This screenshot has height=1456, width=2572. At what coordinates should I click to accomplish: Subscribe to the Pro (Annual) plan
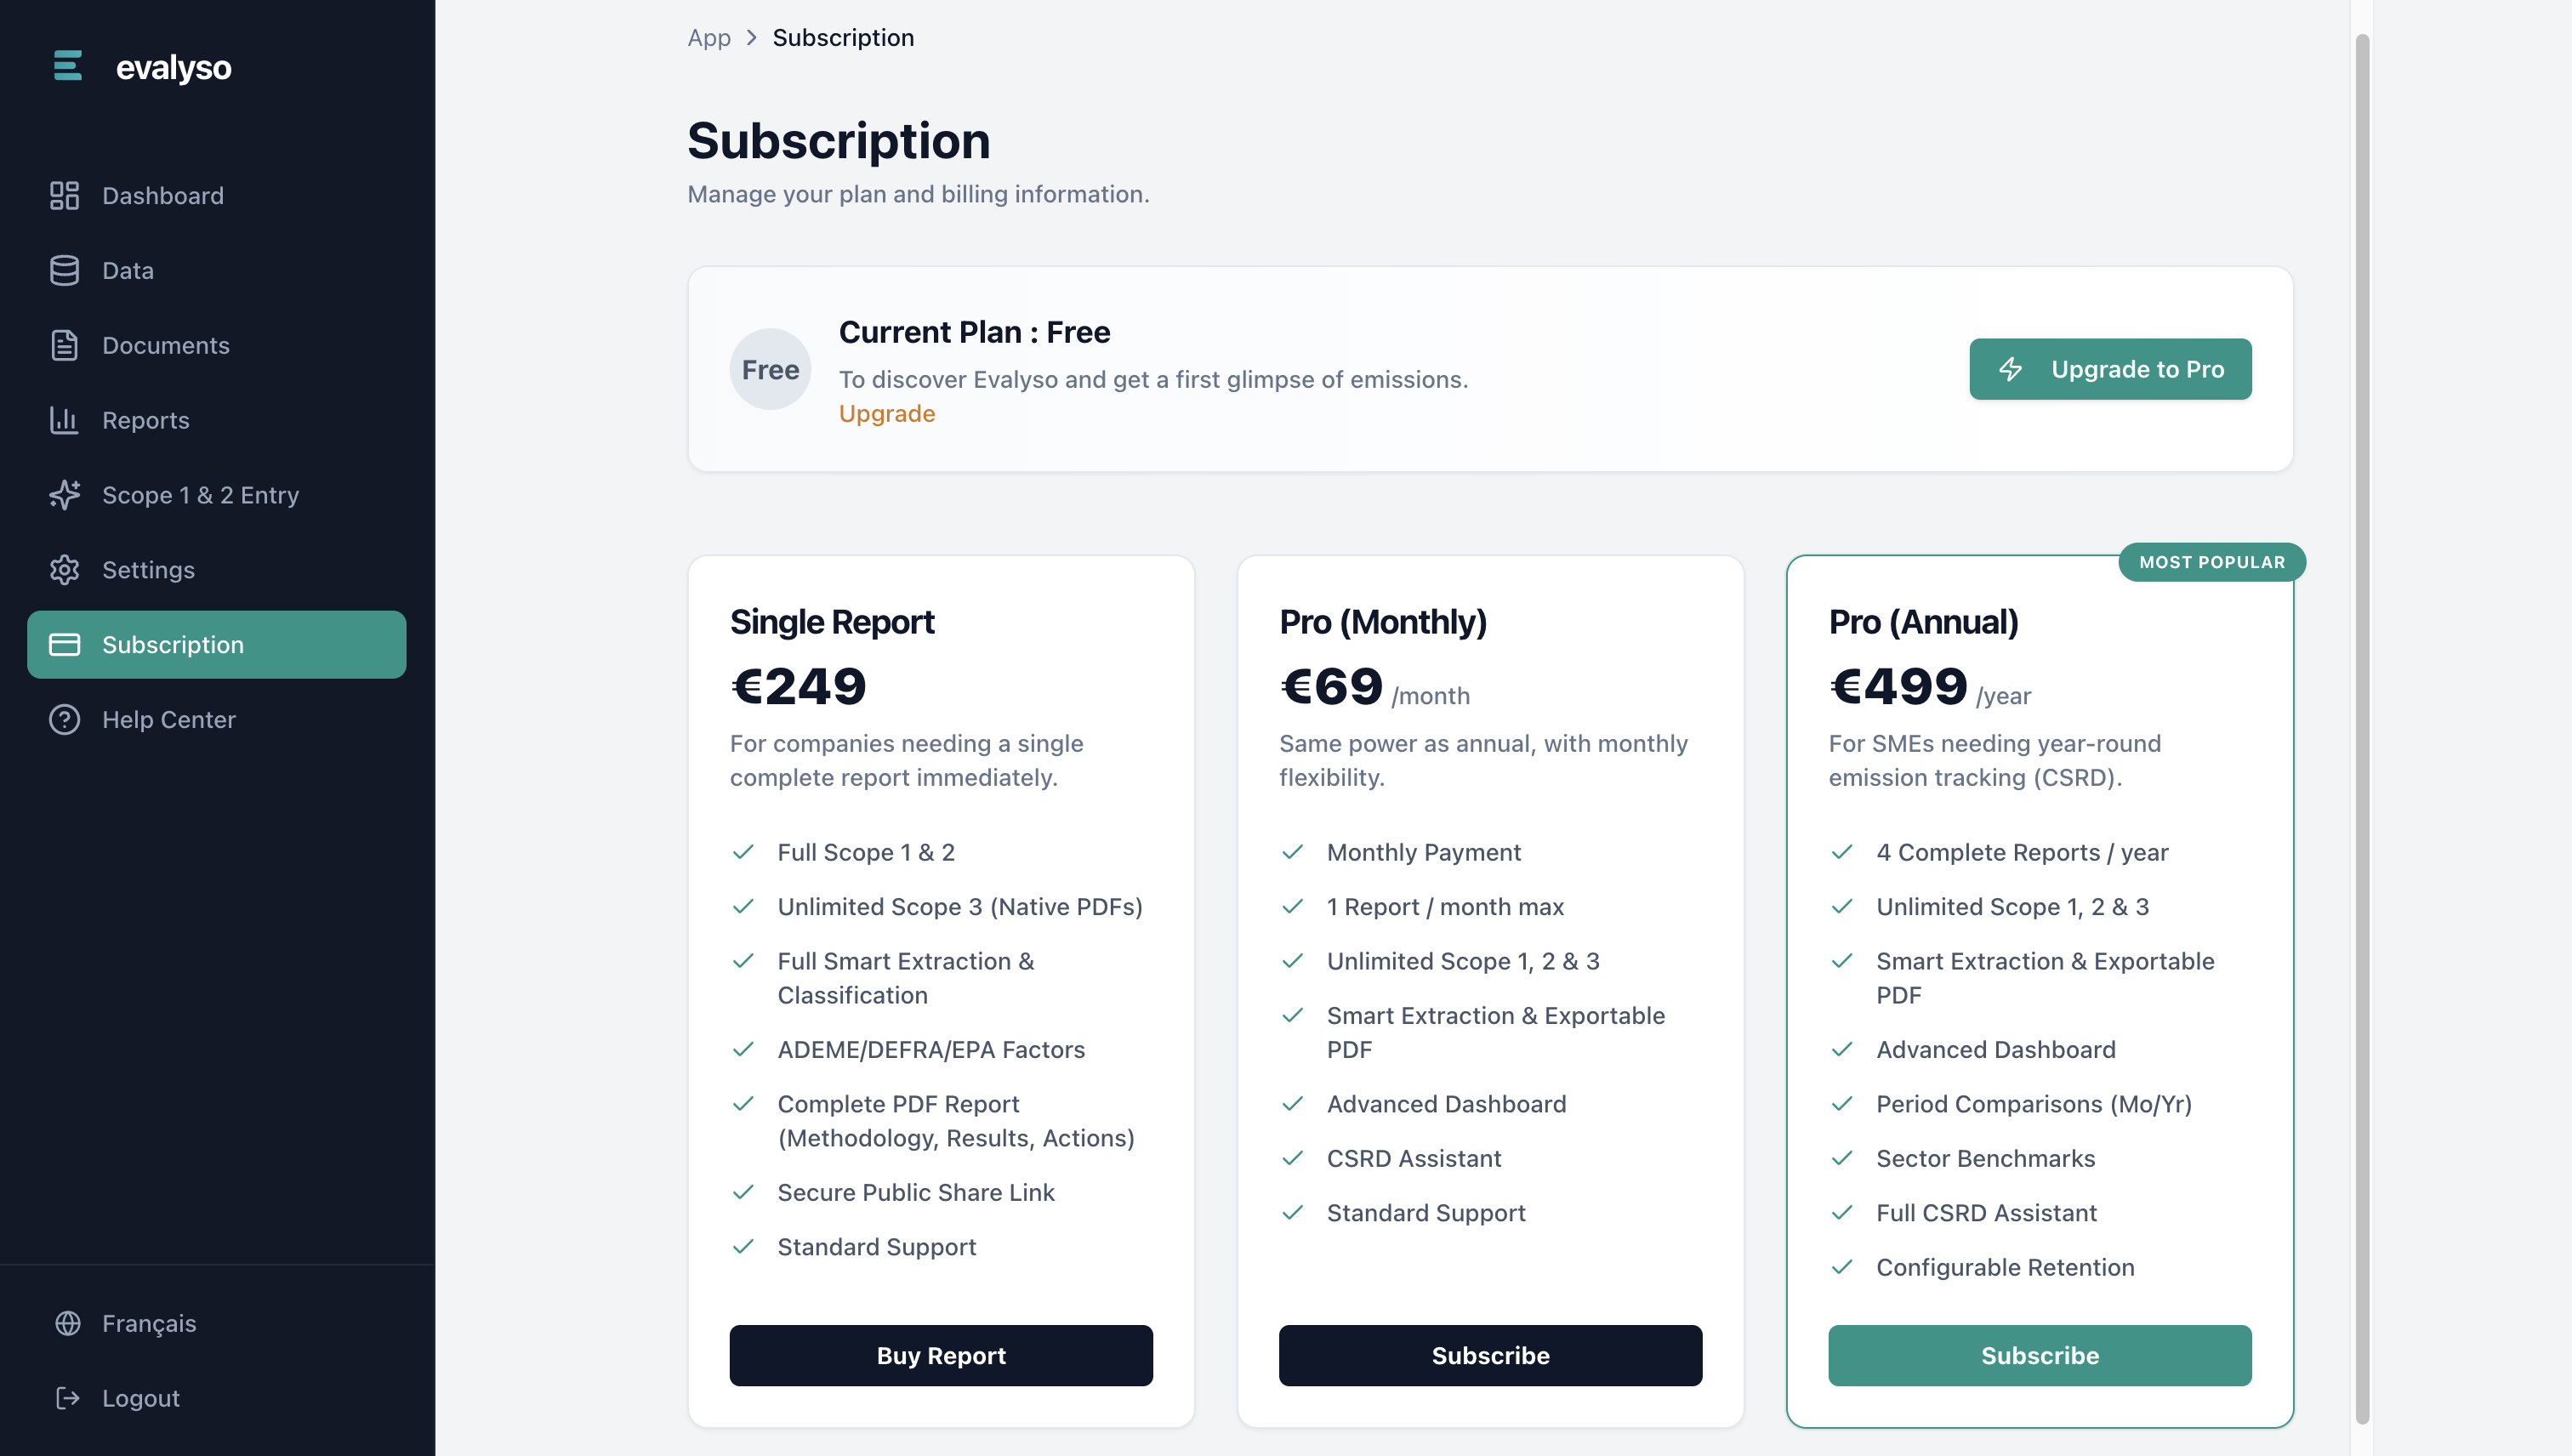2039,1355
